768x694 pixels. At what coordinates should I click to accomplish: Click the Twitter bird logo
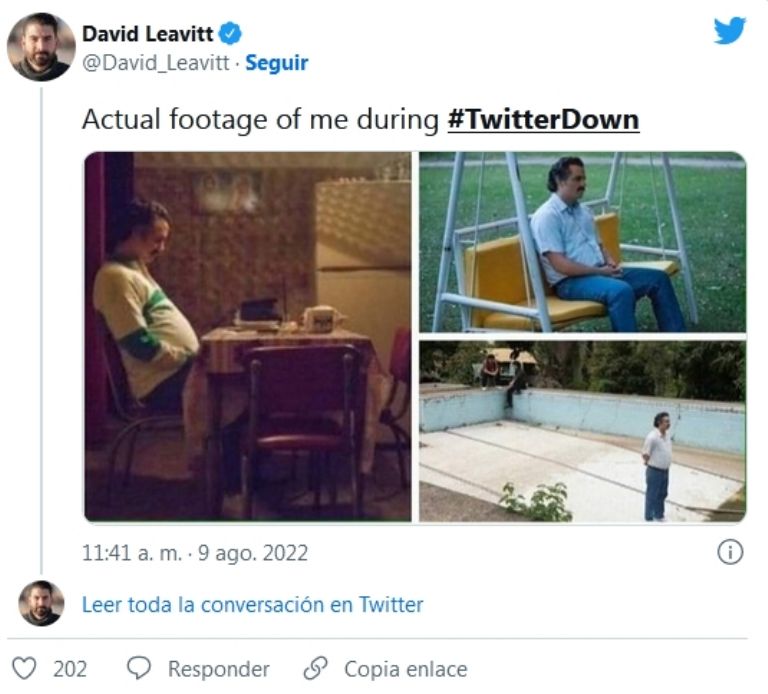[729, 32]
